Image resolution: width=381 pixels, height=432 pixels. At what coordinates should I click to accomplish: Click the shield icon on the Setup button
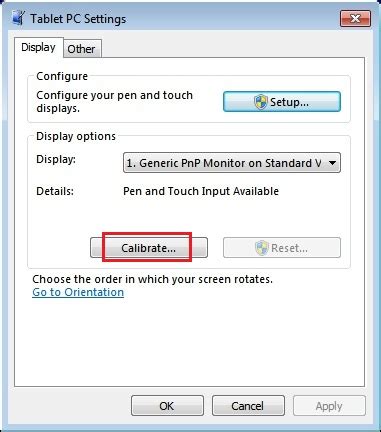coord(261,102)
